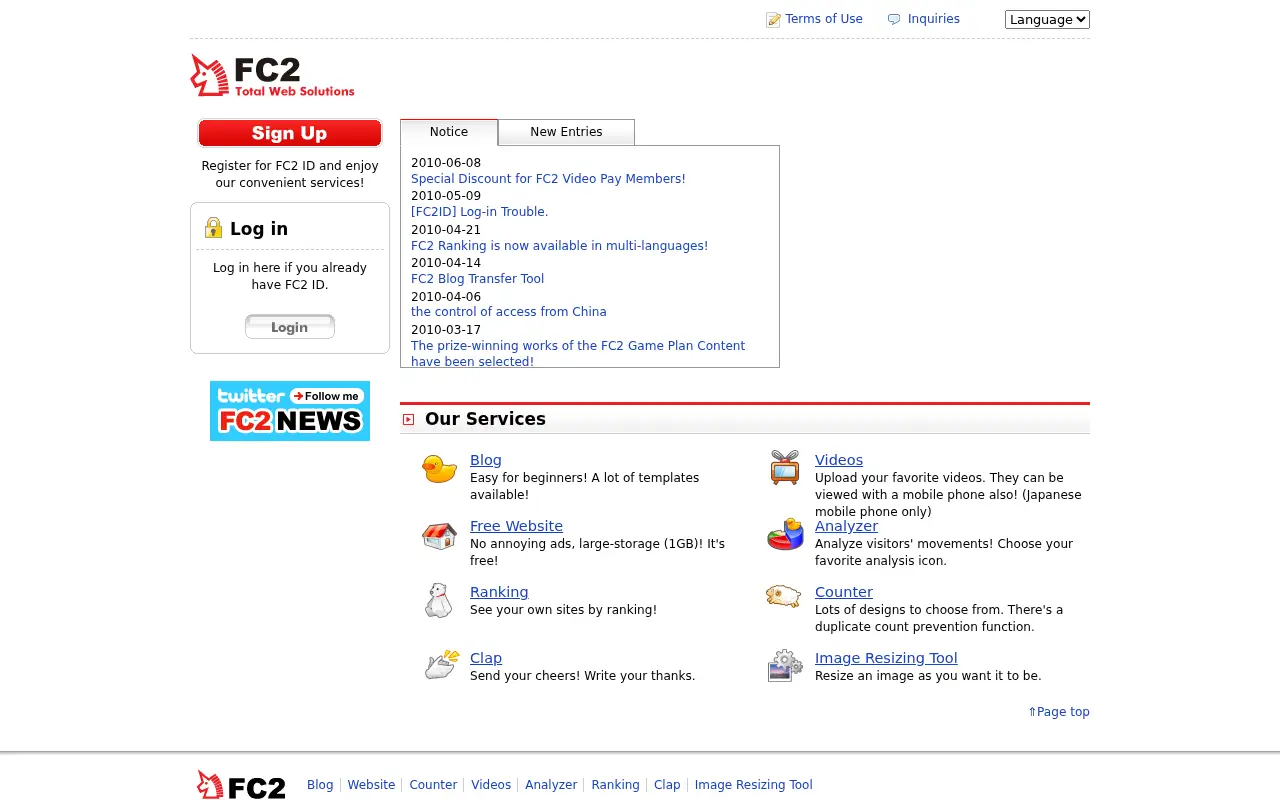The height and width of the screenshot is (800, 1280).
Task: Click the gray Login button
Action: pyautogui.click(x=290, y=327)
